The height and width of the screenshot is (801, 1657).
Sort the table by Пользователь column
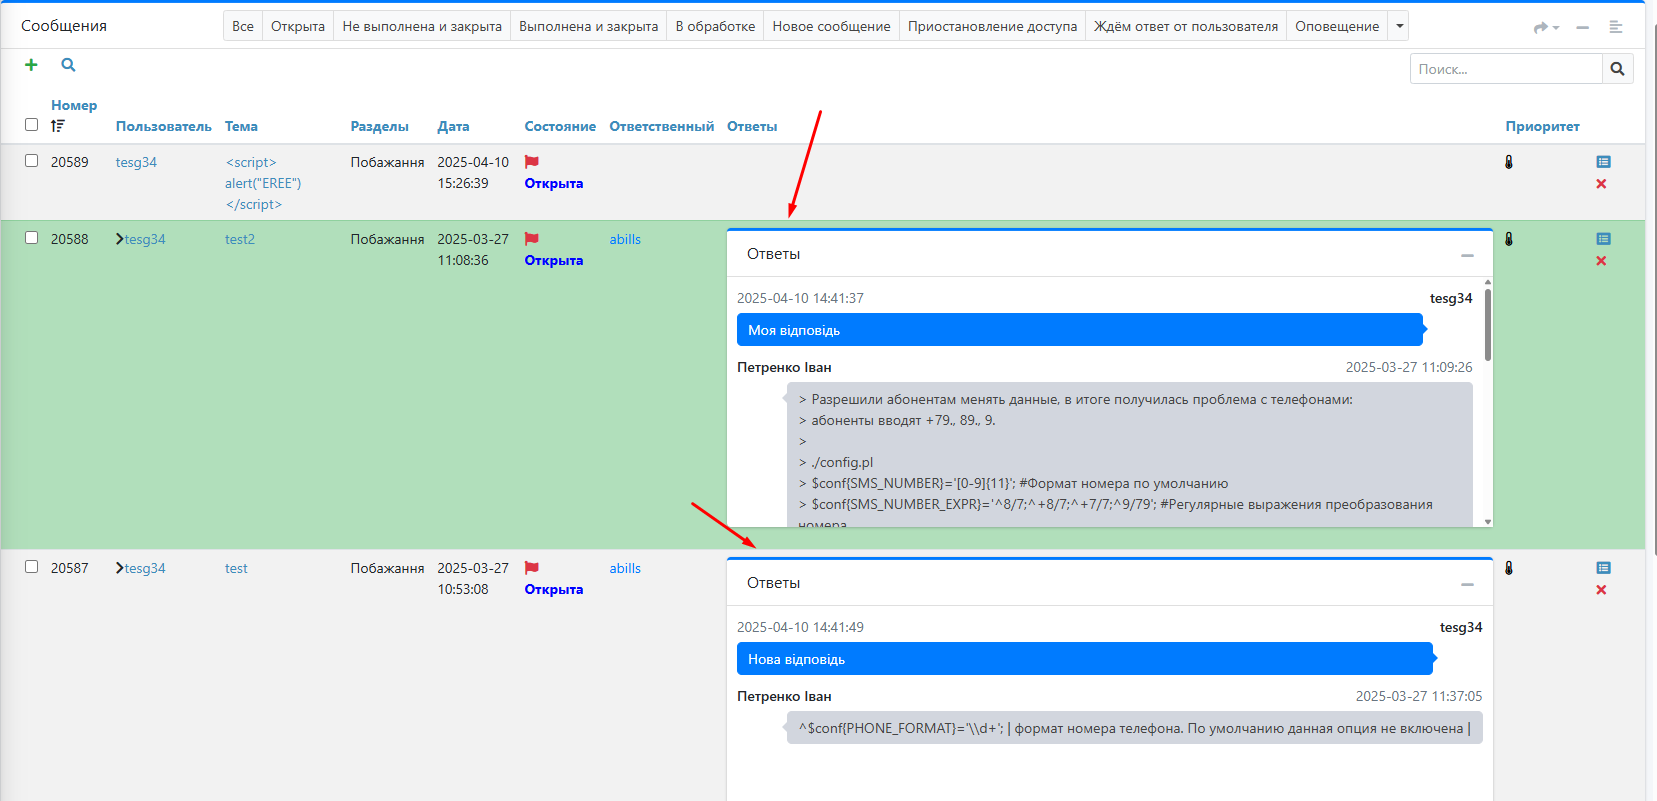164,126
